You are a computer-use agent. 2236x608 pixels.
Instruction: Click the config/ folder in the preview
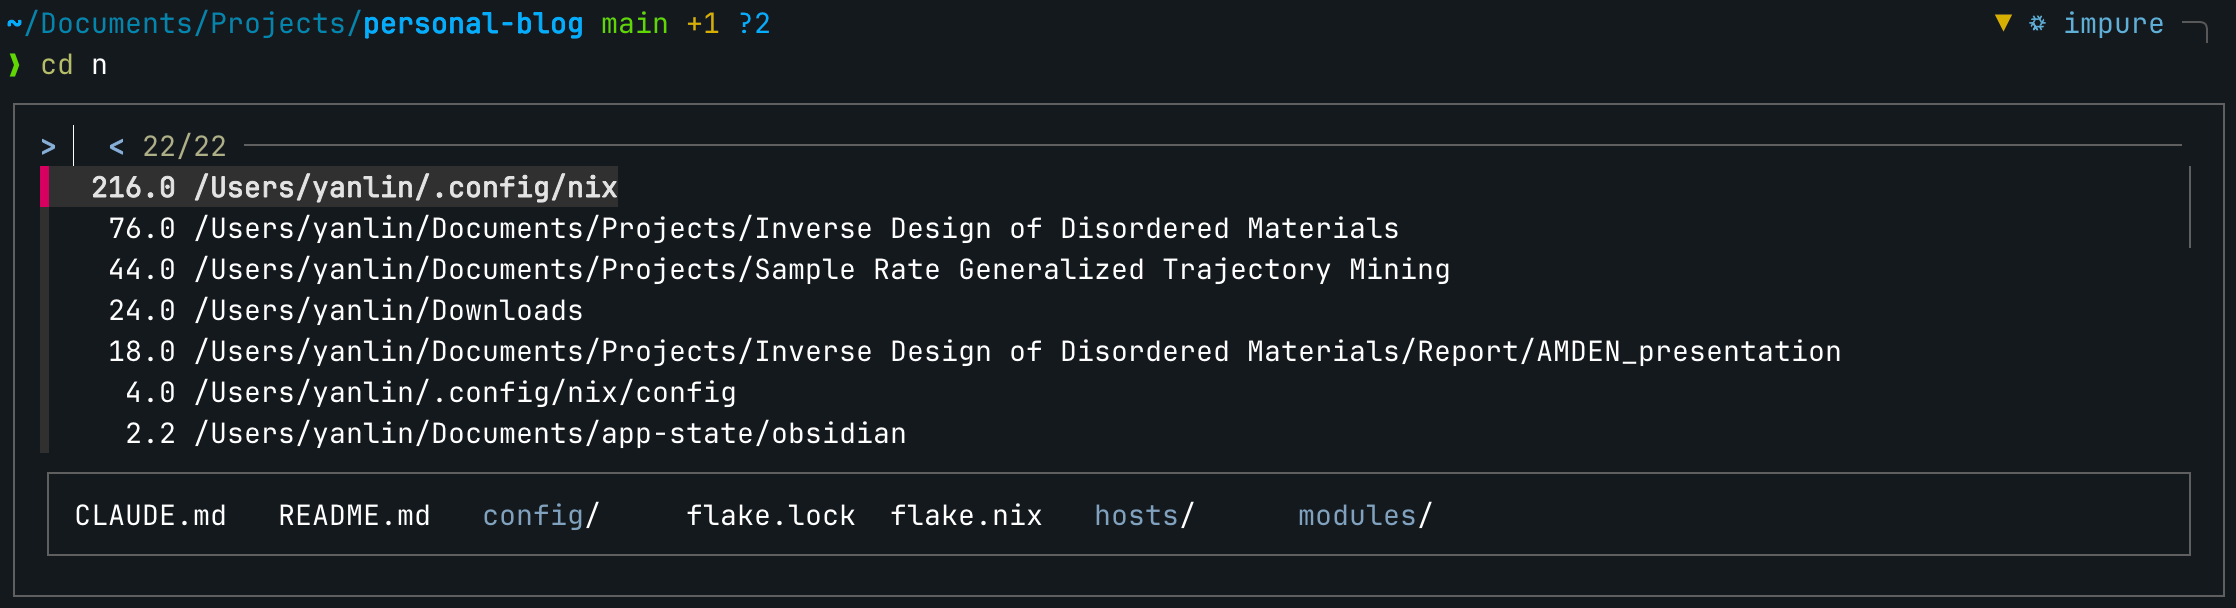pos(541,516)
